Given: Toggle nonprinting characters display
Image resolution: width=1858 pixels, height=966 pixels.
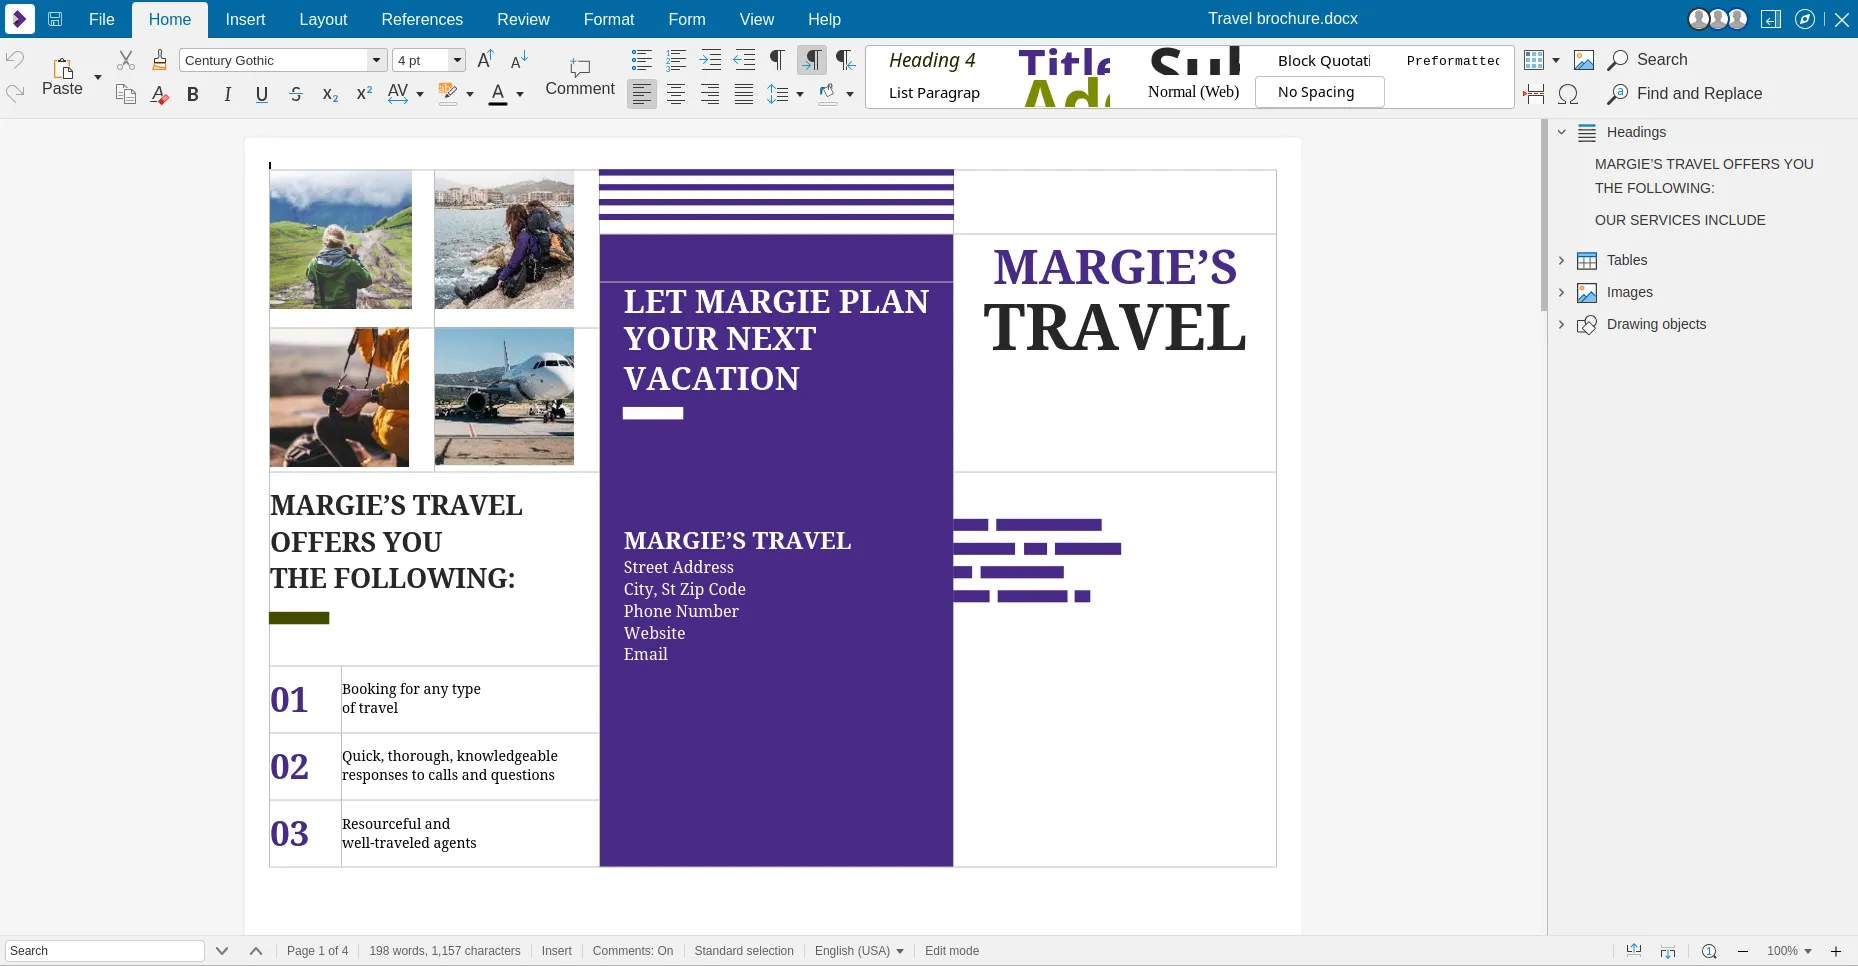Looking at the screenshot, I should 777,60.
